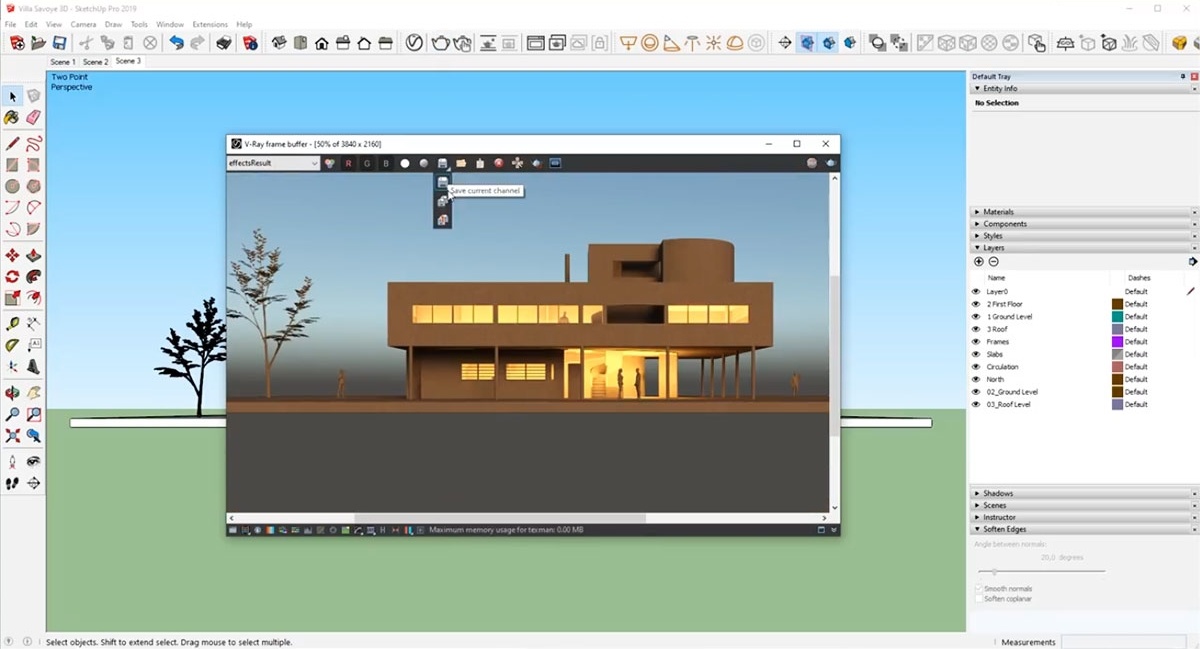The image size is (1200, 649).
Task: Toggle red channel in frame buffer
Action: [348, 163]
